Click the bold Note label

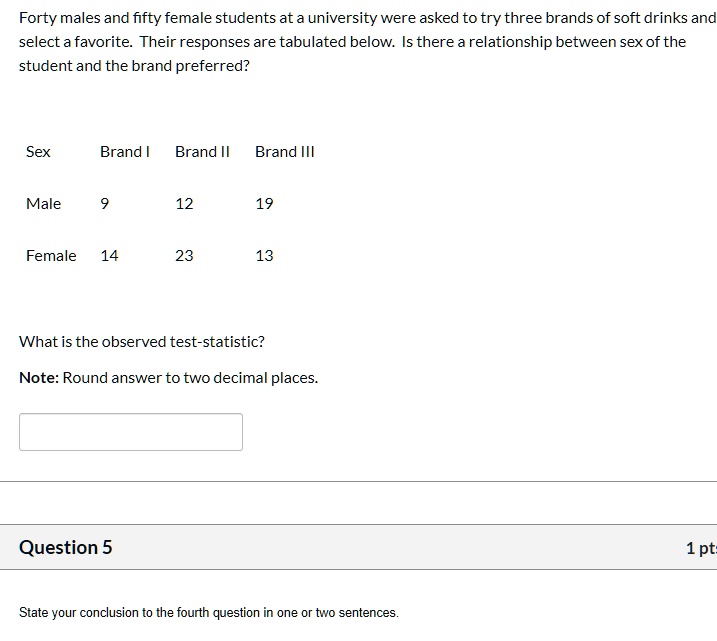(39, 378)
